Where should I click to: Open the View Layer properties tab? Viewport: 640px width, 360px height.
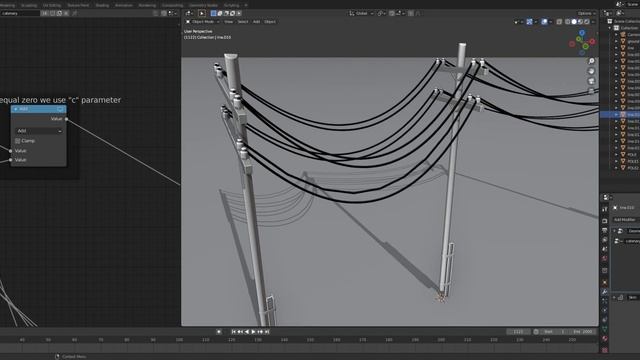pyautogui.click(x=605, y=240)
